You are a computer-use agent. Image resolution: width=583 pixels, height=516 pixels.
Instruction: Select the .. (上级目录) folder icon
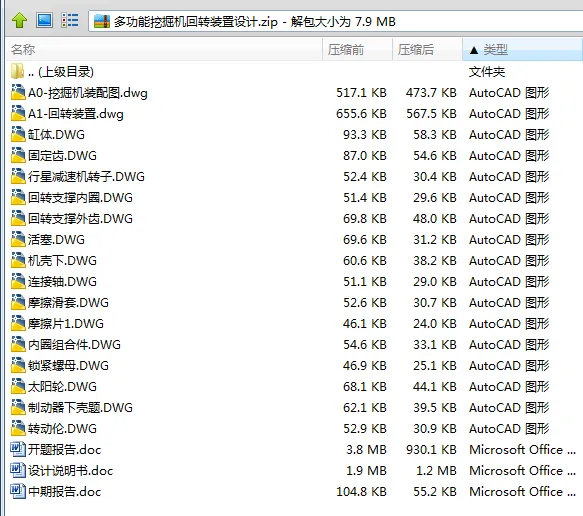coord(17,71)
